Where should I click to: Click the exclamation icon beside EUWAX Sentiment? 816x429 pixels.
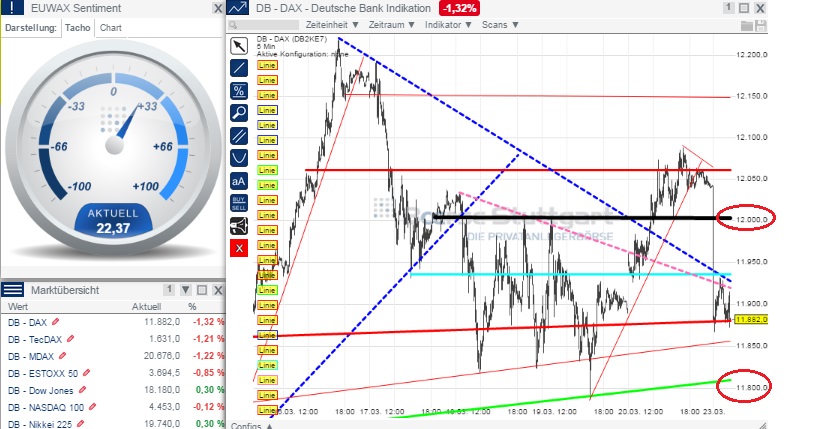(x=12, y=7)
